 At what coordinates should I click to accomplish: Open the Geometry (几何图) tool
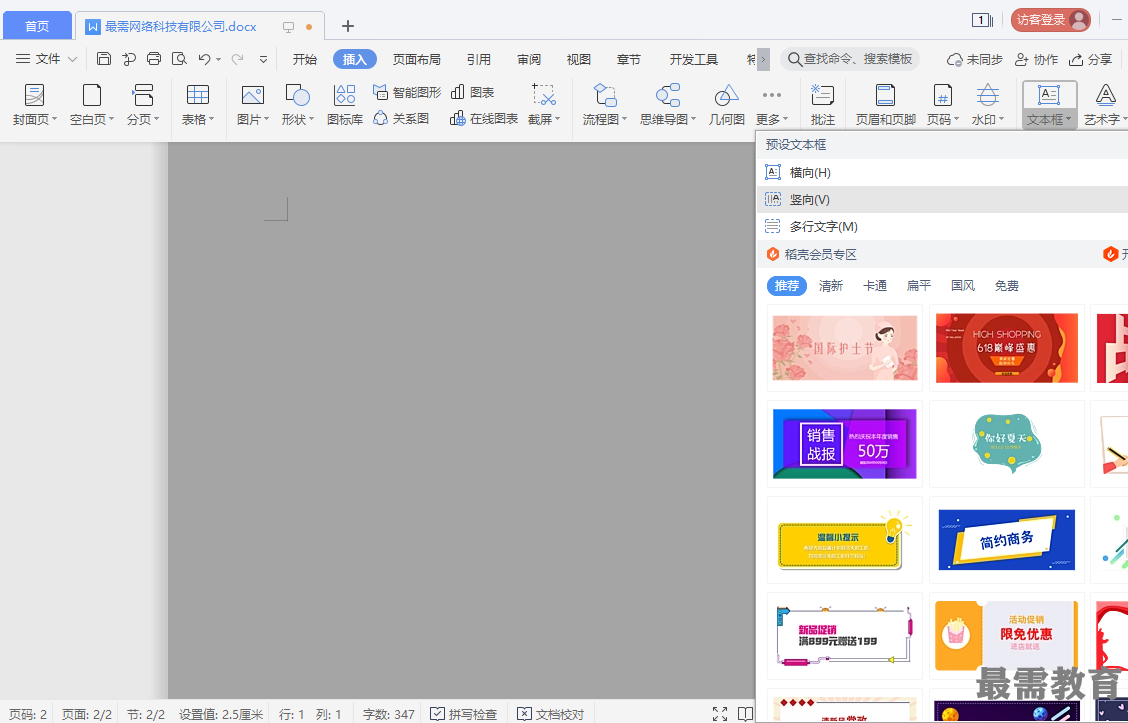coord(726,104)
